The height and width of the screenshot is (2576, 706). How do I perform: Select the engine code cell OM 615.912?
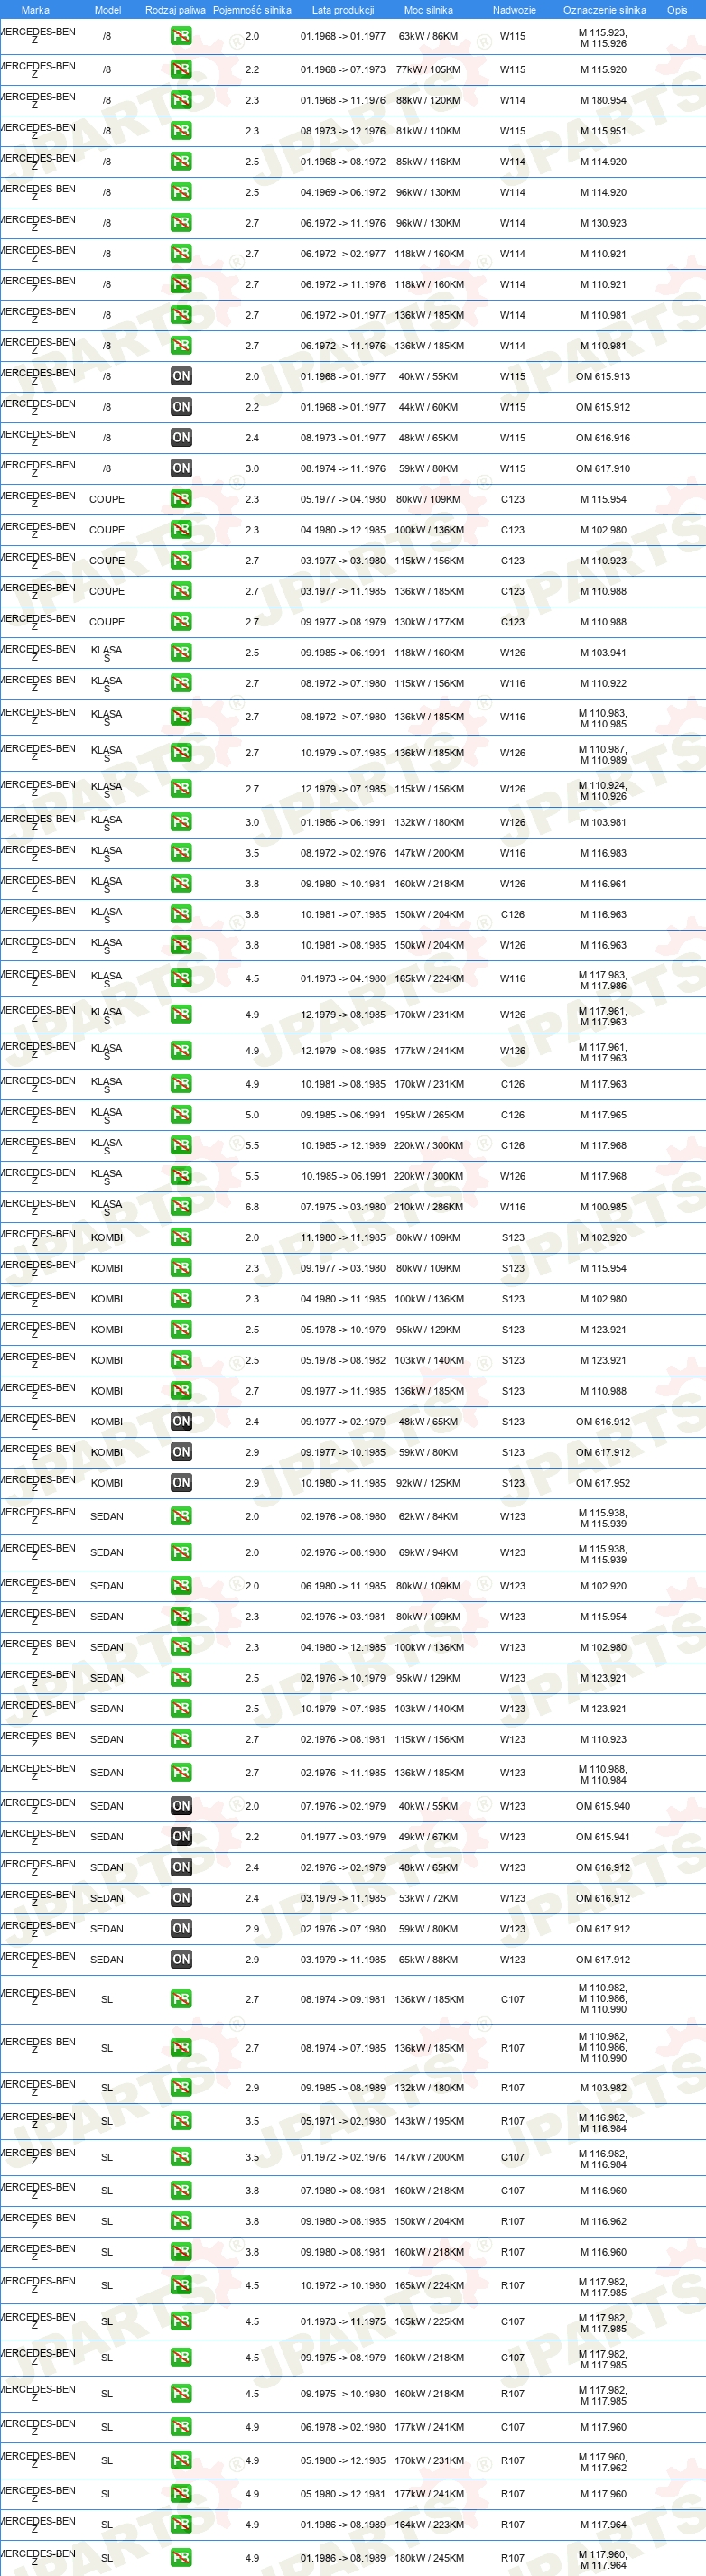(x=603, y=407)
